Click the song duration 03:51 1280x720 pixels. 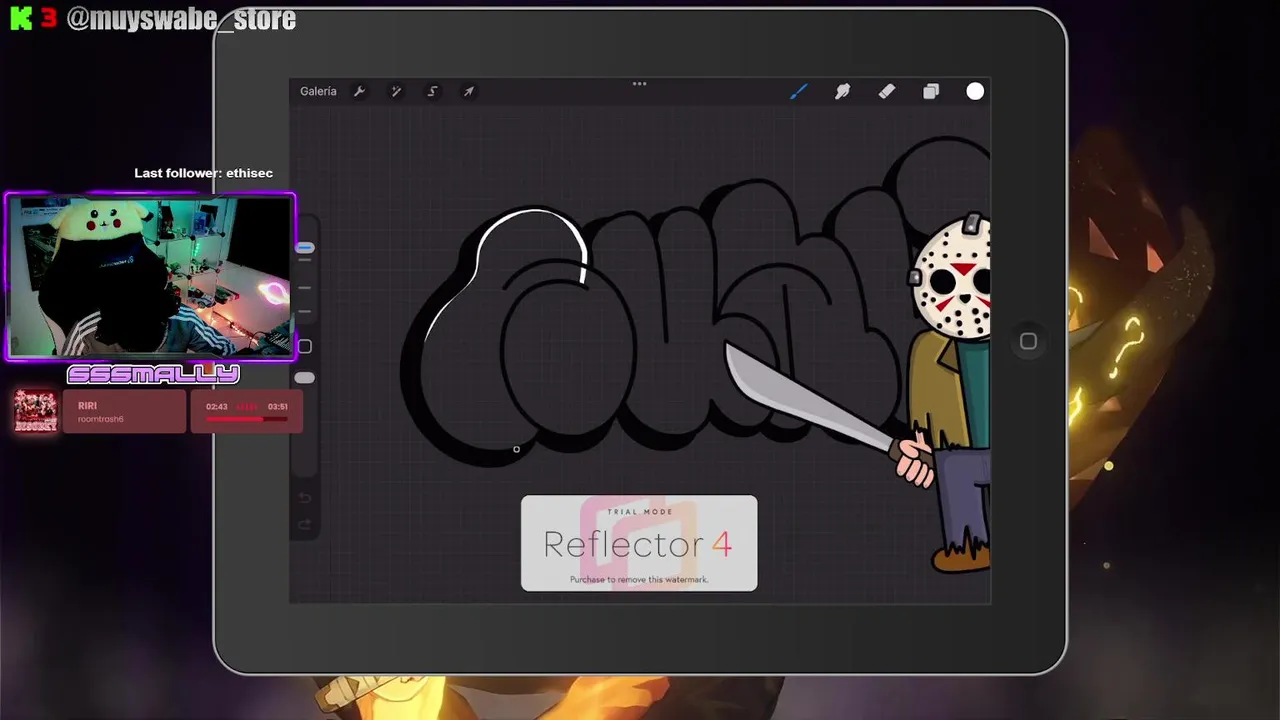277,407
